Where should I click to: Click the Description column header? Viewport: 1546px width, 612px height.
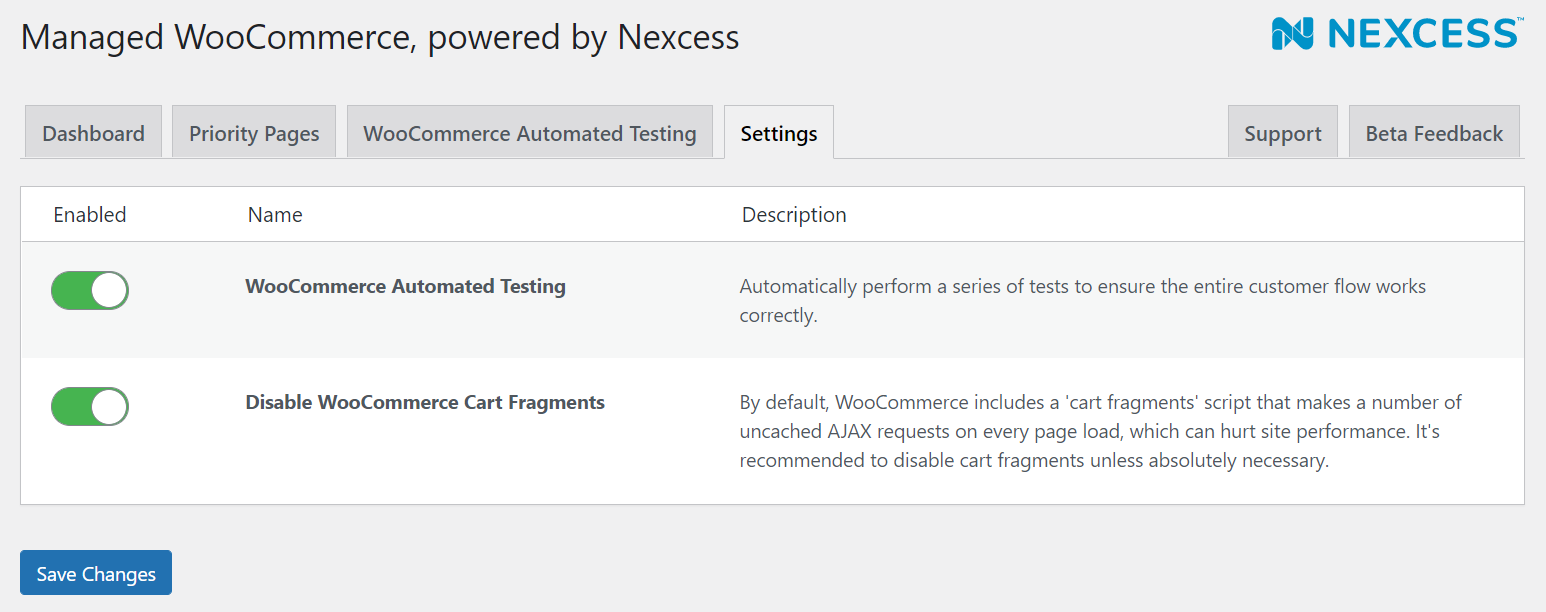coord(794,214)
